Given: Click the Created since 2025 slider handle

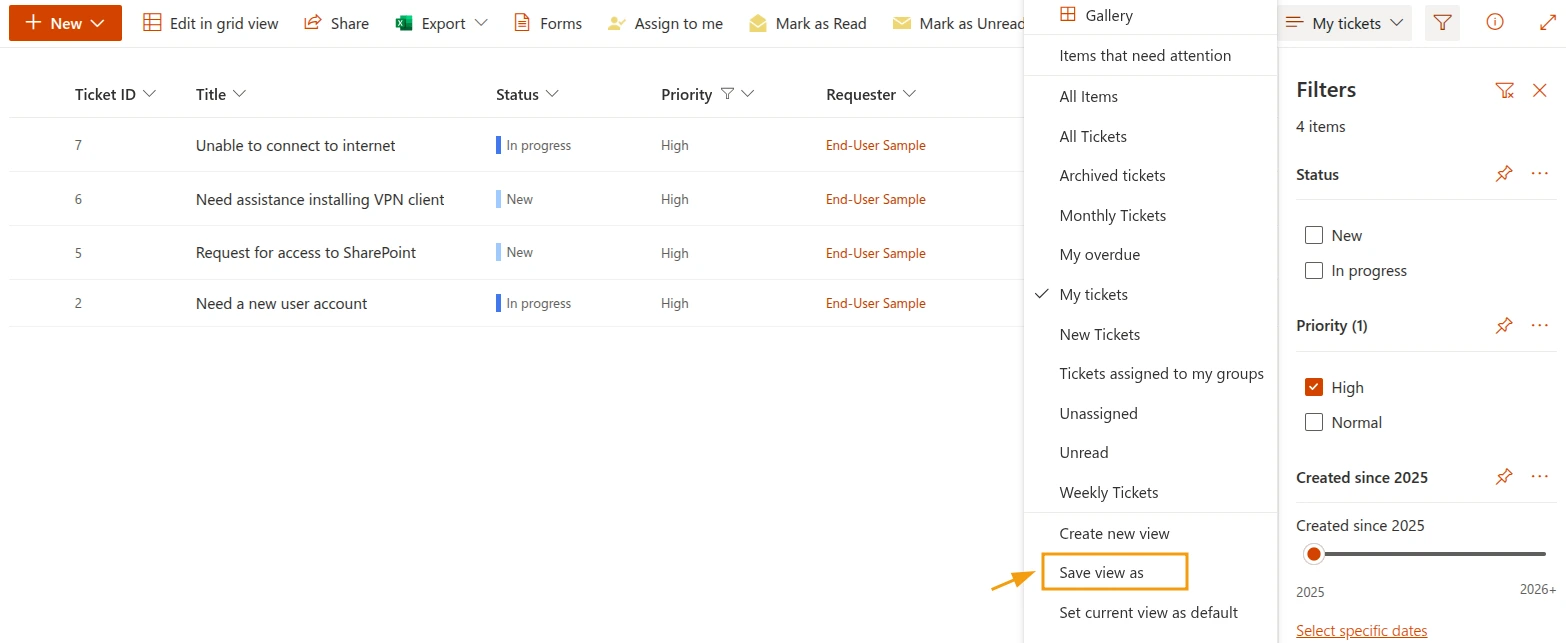Looking at the screenshot, I should pyautogui.click(x=1314, y=554).
